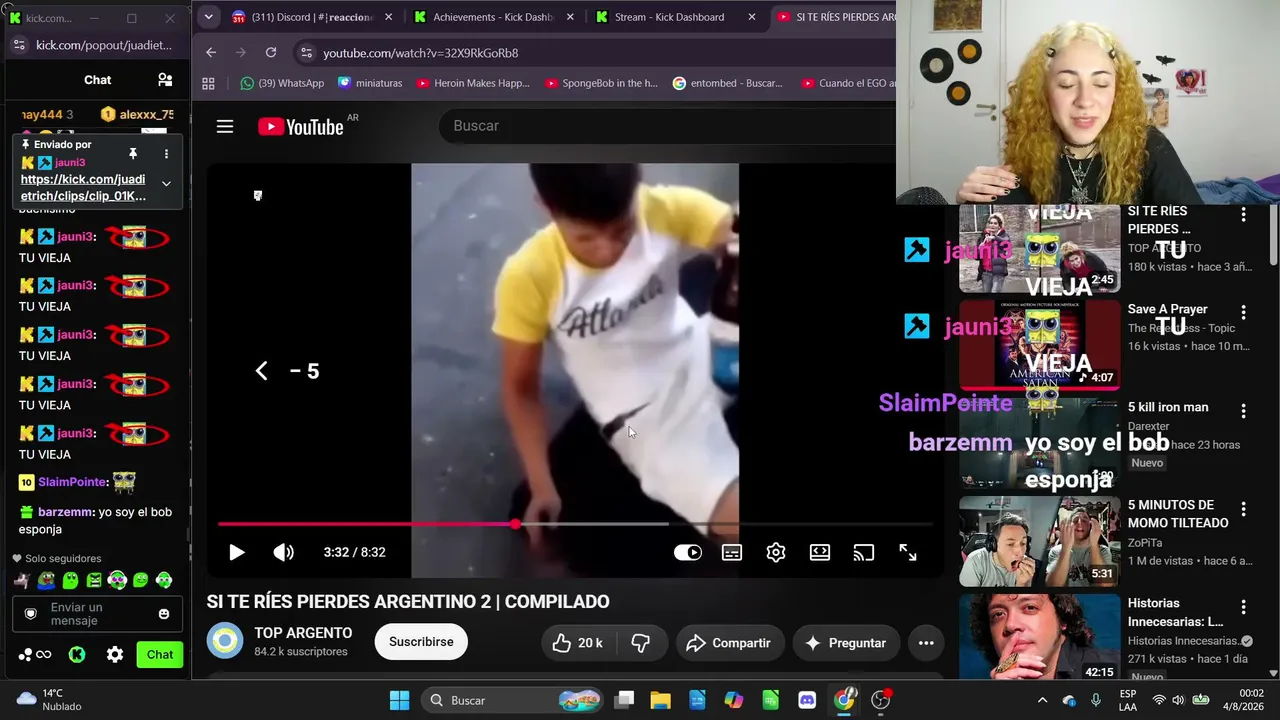This screenshot has height=720, width=1280.
Task: Open options for SI TE RÍES PIERDES suggestion
Action: click(x=1243, y=215)
